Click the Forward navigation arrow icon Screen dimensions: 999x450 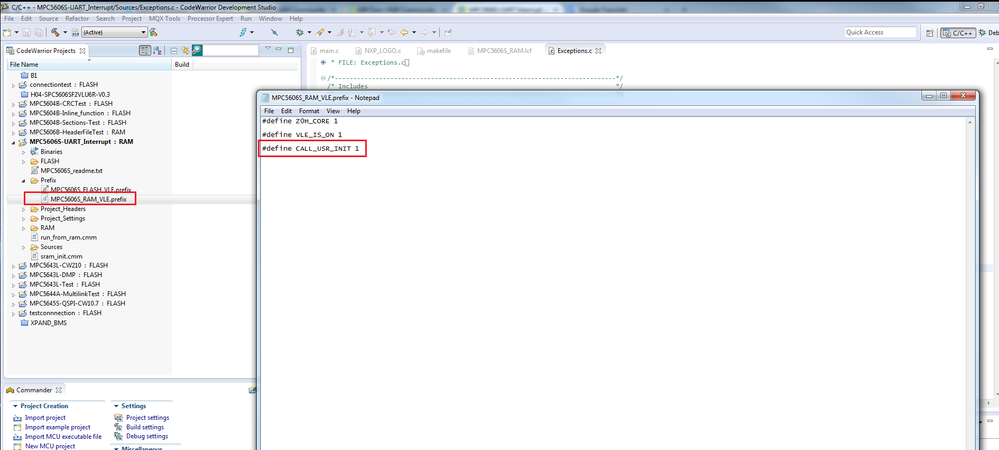point(424,32)
